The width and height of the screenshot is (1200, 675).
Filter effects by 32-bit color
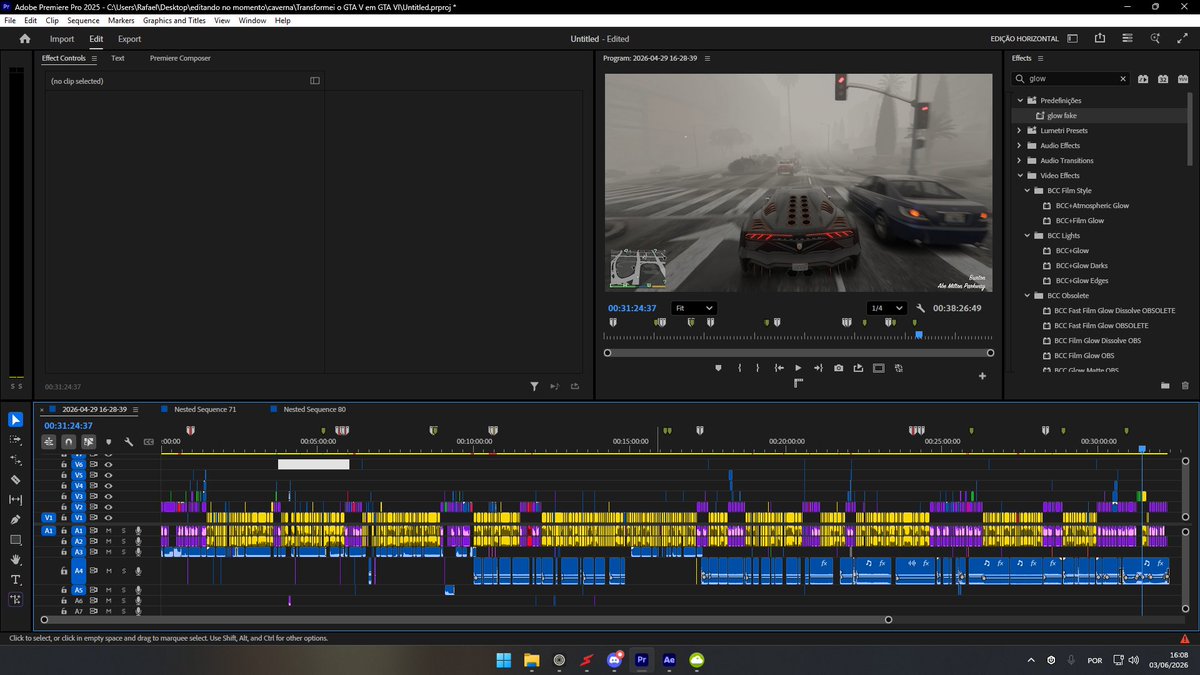pyautogui.click(x=1163, y=78)
